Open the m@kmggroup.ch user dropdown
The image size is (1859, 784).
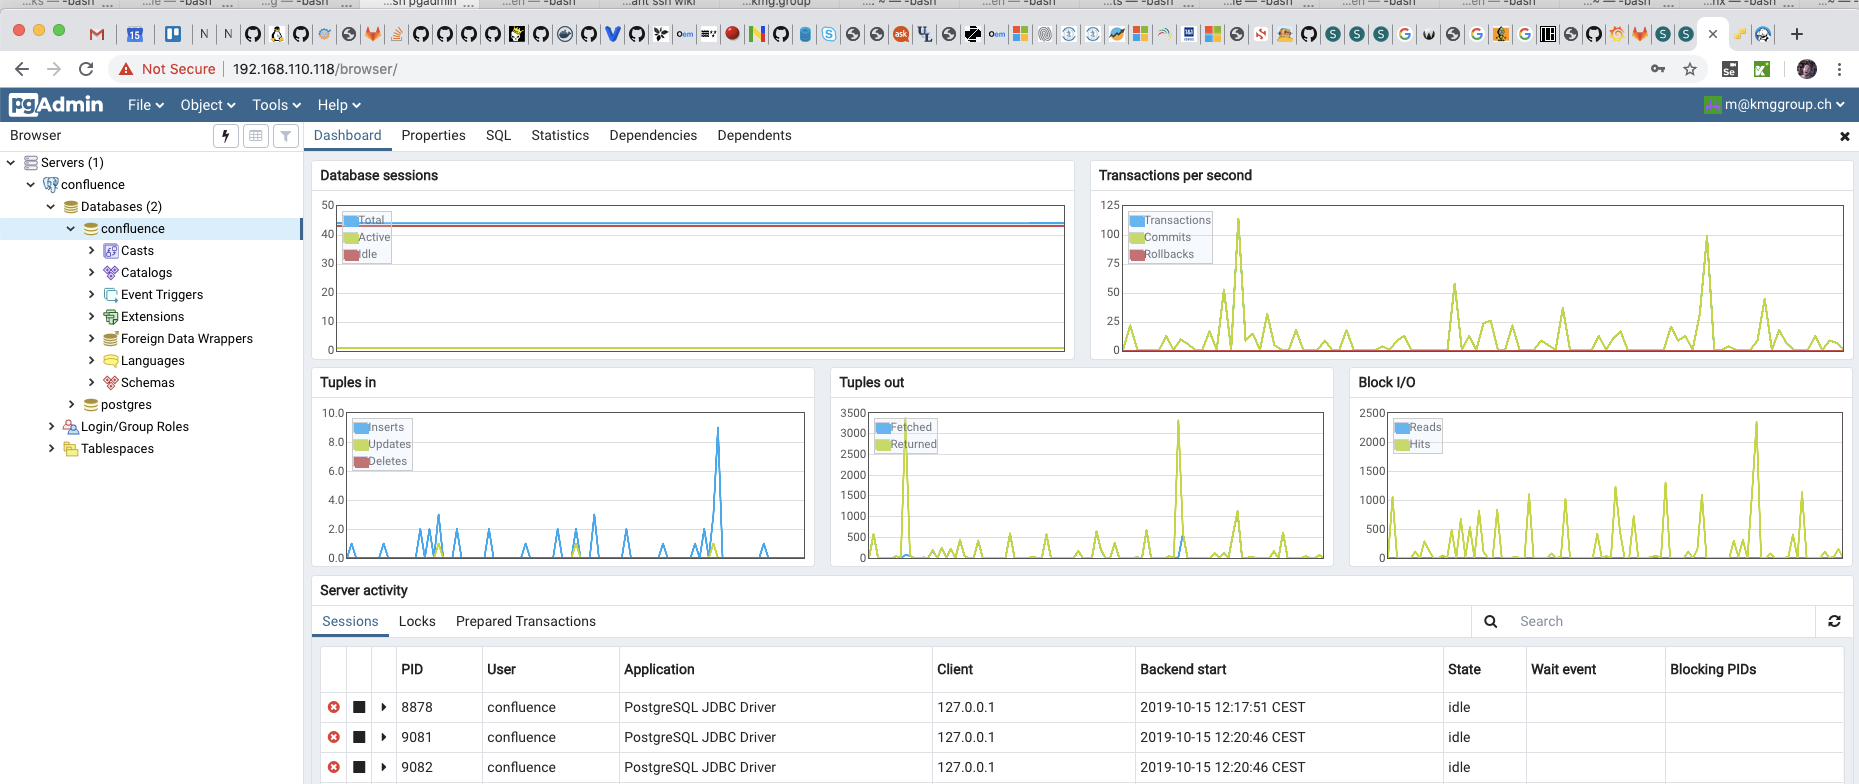click(1776, 105)
